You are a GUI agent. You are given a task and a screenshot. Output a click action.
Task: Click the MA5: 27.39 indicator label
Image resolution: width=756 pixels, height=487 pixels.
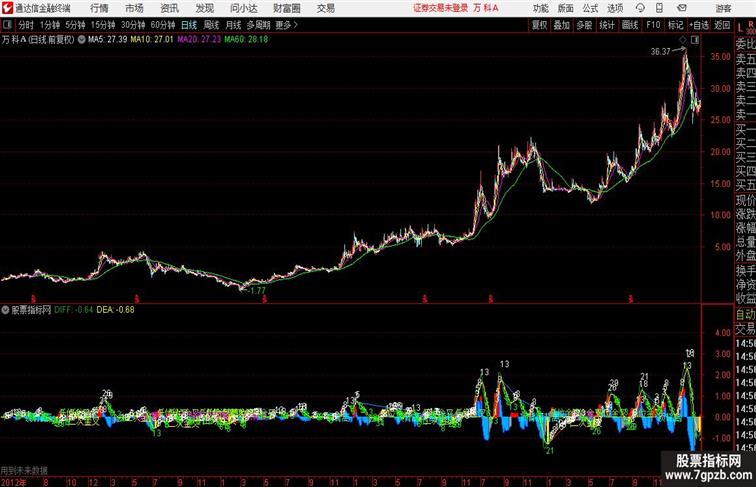(108, 40)
